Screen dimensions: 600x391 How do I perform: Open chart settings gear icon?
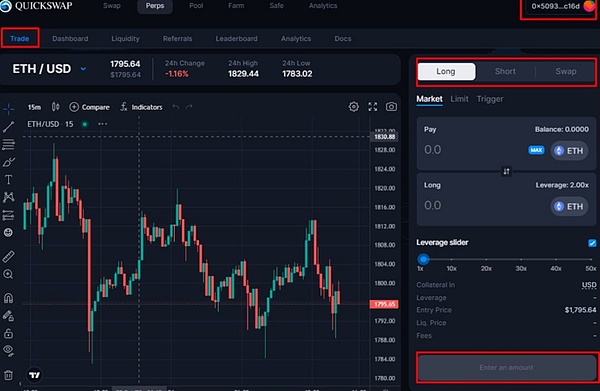tap(354, 107)
